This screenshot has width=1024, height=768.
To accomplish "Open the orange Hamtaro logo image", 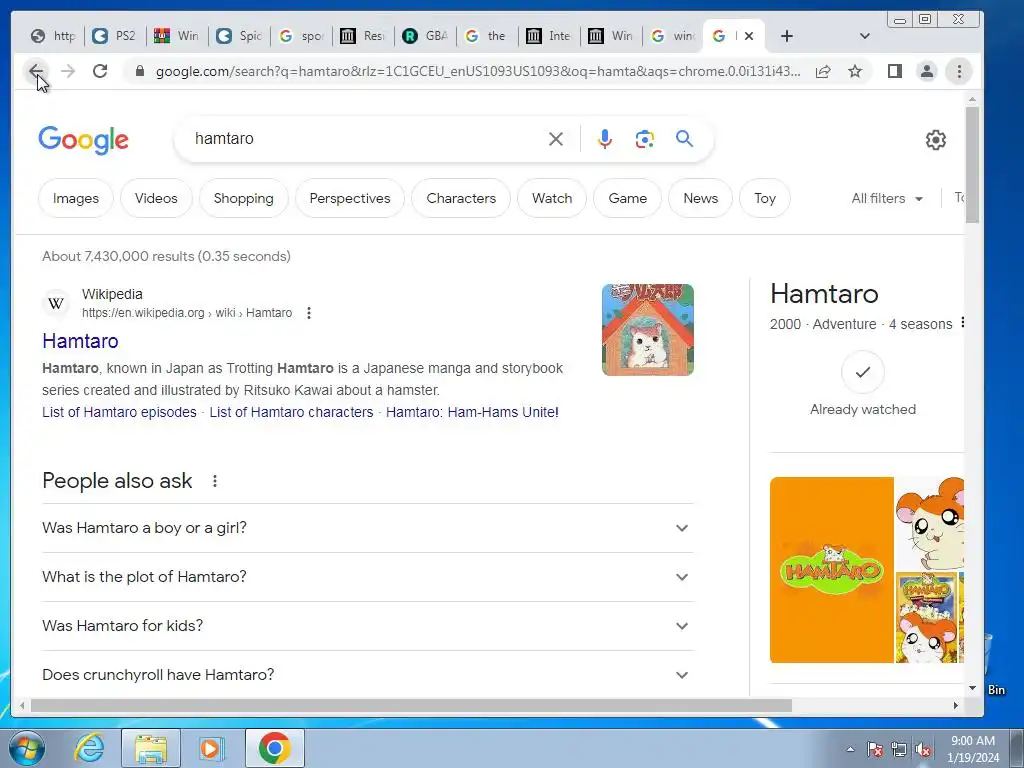I will click(831, 570).
